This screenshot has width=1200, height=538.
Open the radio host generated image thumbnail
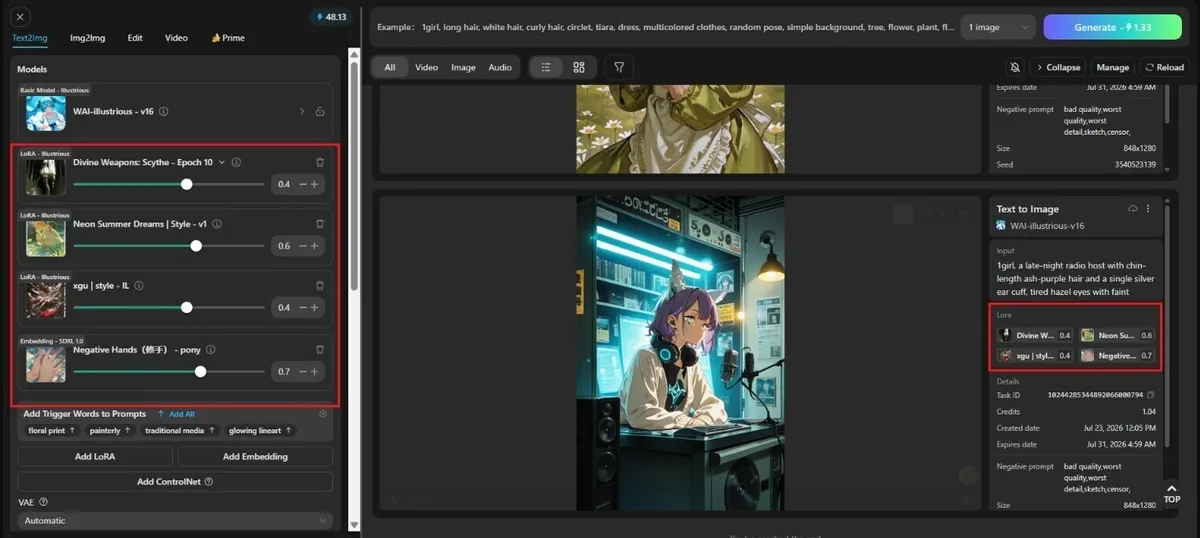(x=680, y=352)
